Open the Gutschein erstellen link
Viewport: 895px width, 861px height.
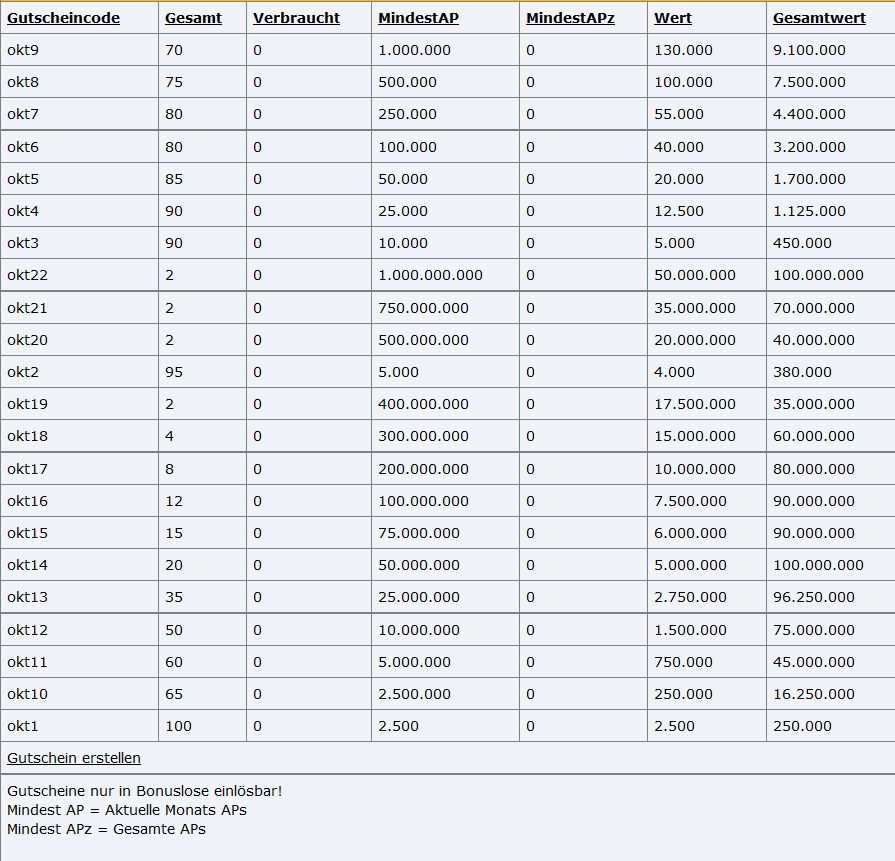pyautogui.click(x=74, y=758)
